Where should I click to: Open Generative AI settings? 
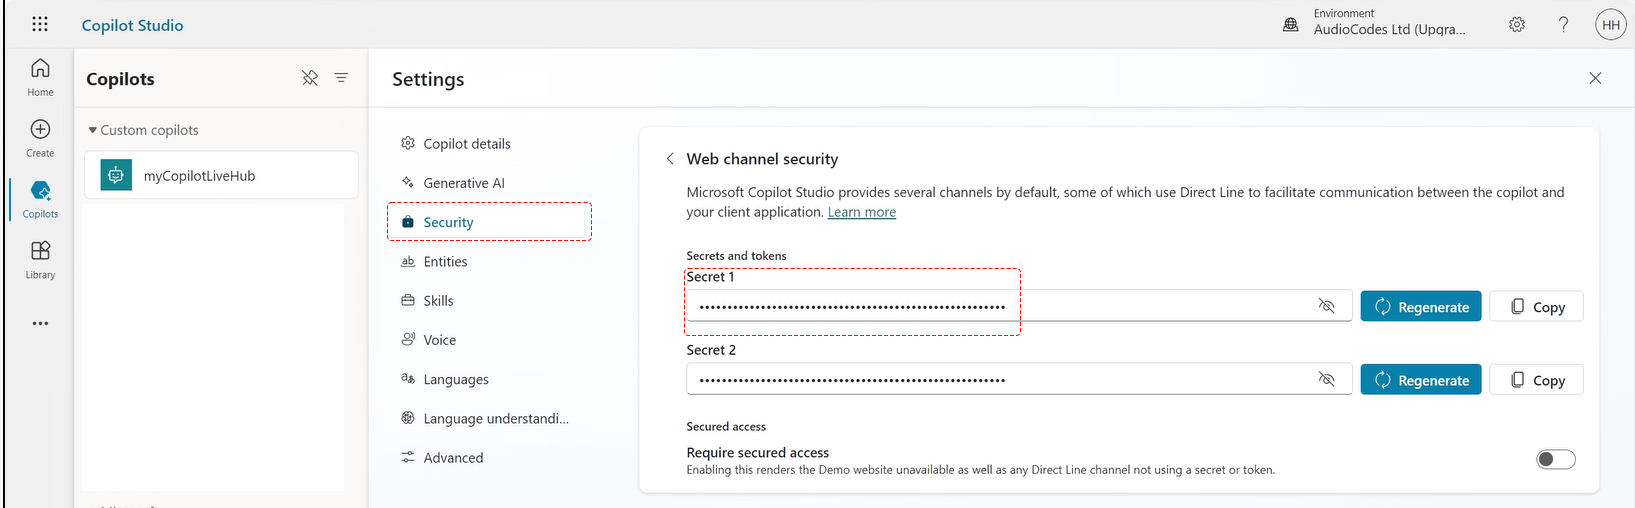pos(452,182)
